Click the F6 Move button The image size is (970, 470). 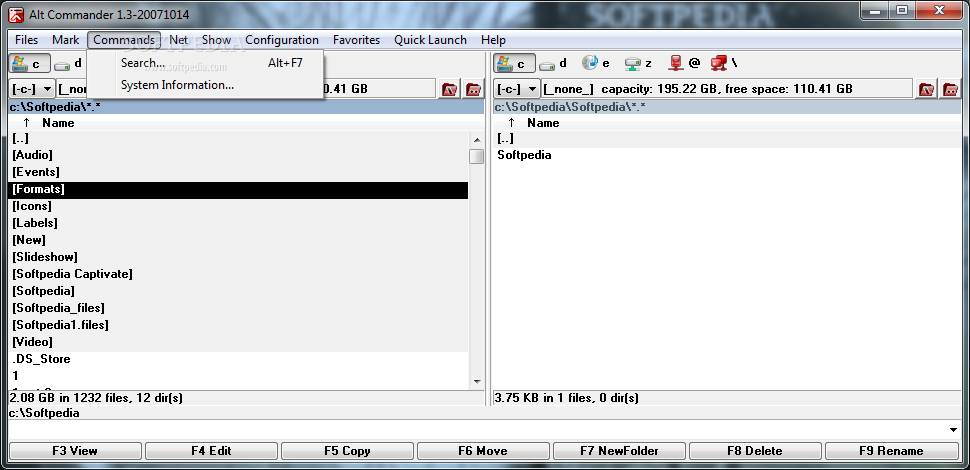pyautogui.click(x=483, y=451)
